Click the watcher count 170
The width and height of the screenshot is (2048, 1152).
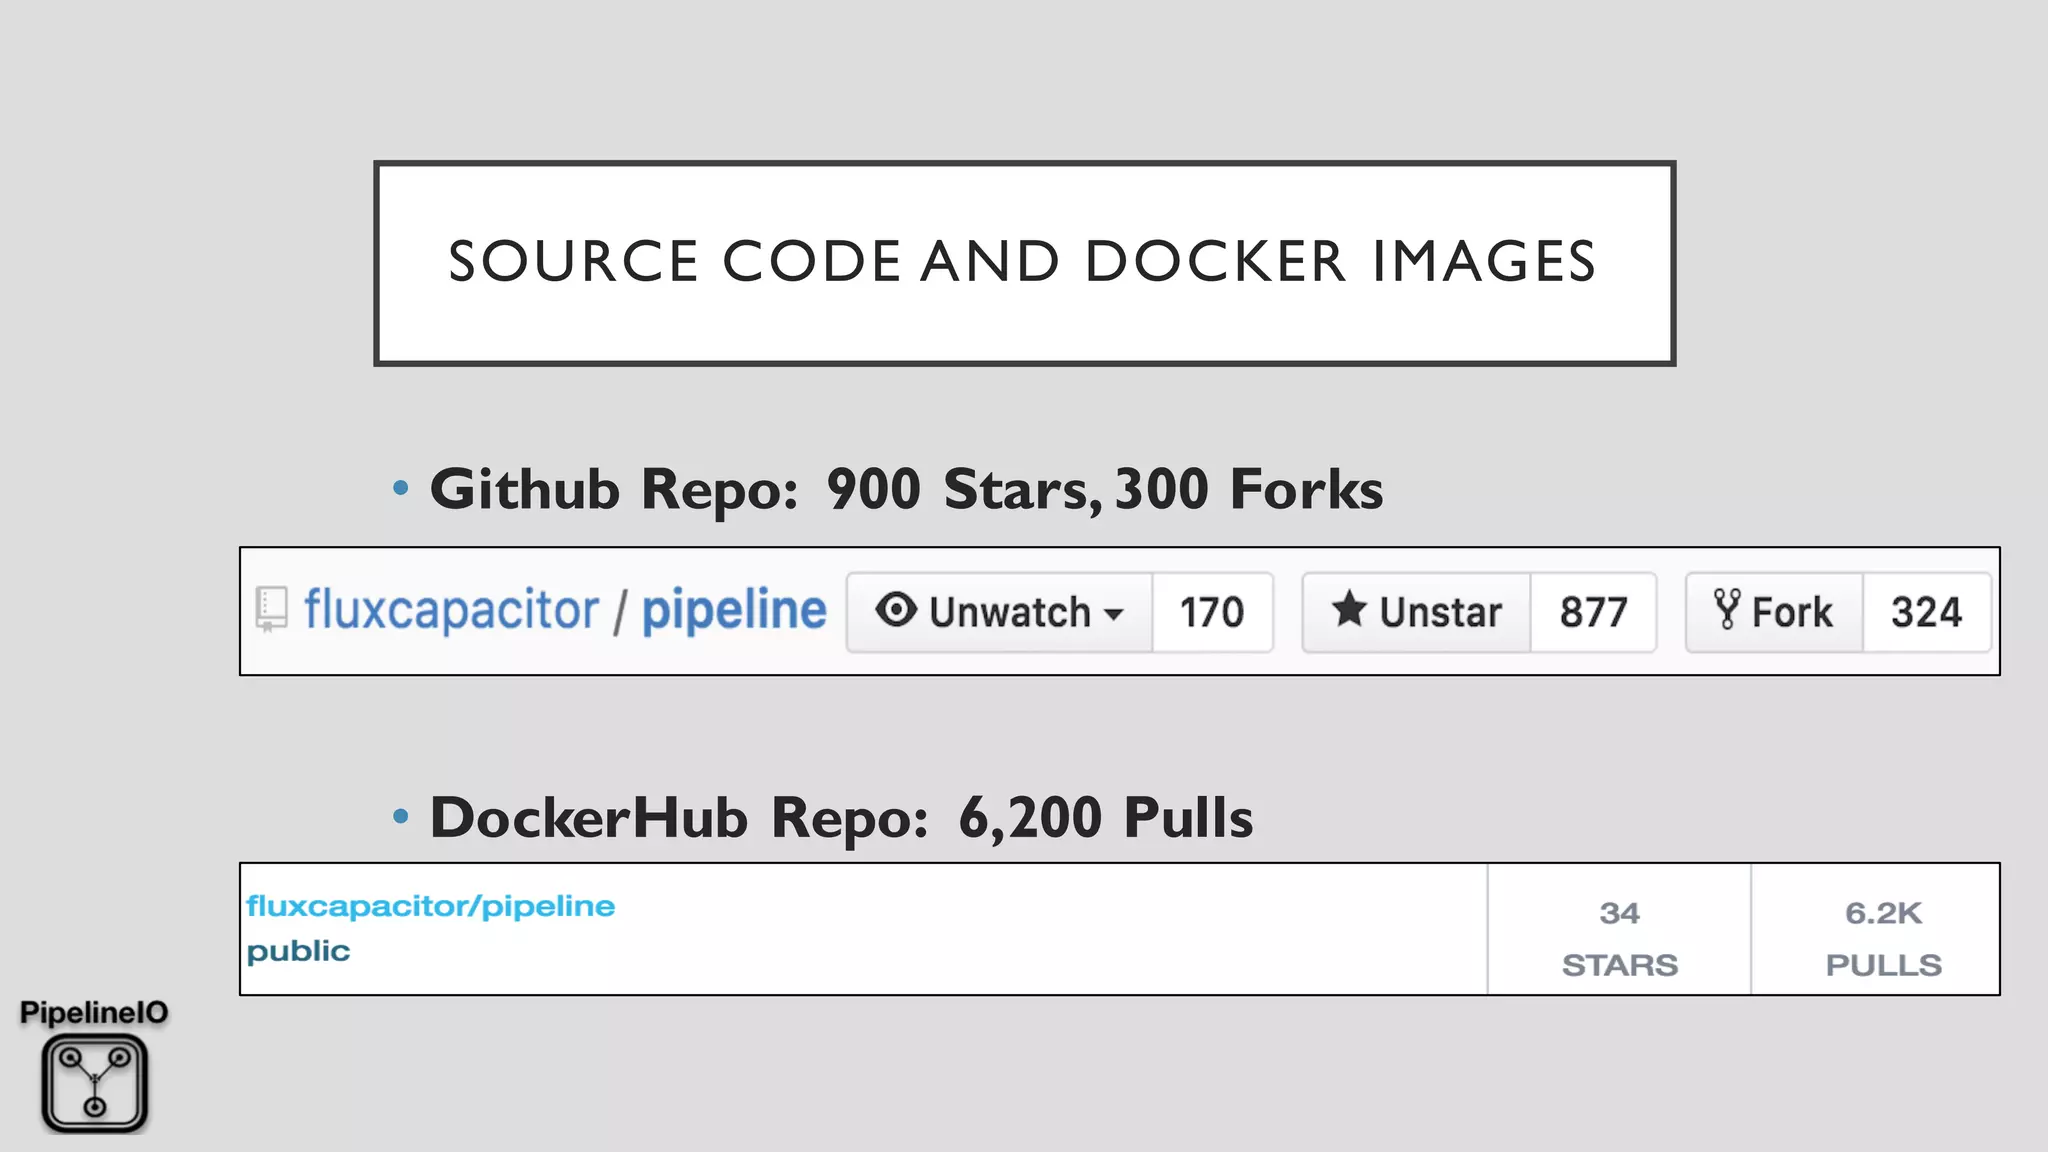[x=1212, y=612]
